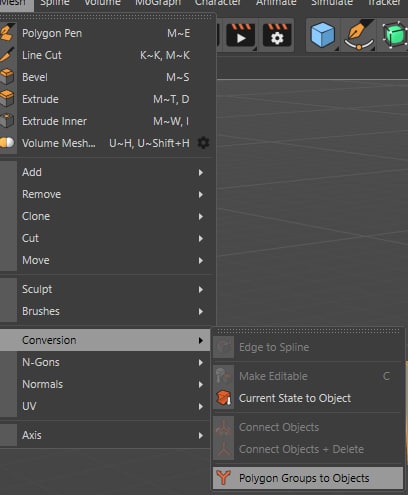Open the Character menu

click(218, 3)
